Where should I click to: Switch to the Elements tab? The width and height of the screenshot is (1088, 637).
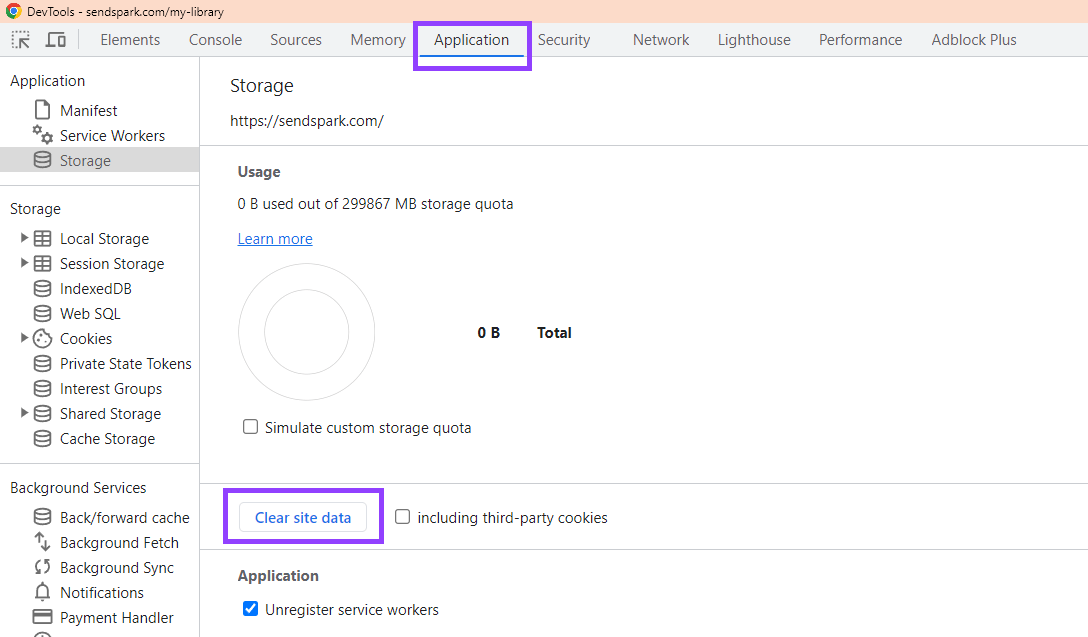(130, 40)
